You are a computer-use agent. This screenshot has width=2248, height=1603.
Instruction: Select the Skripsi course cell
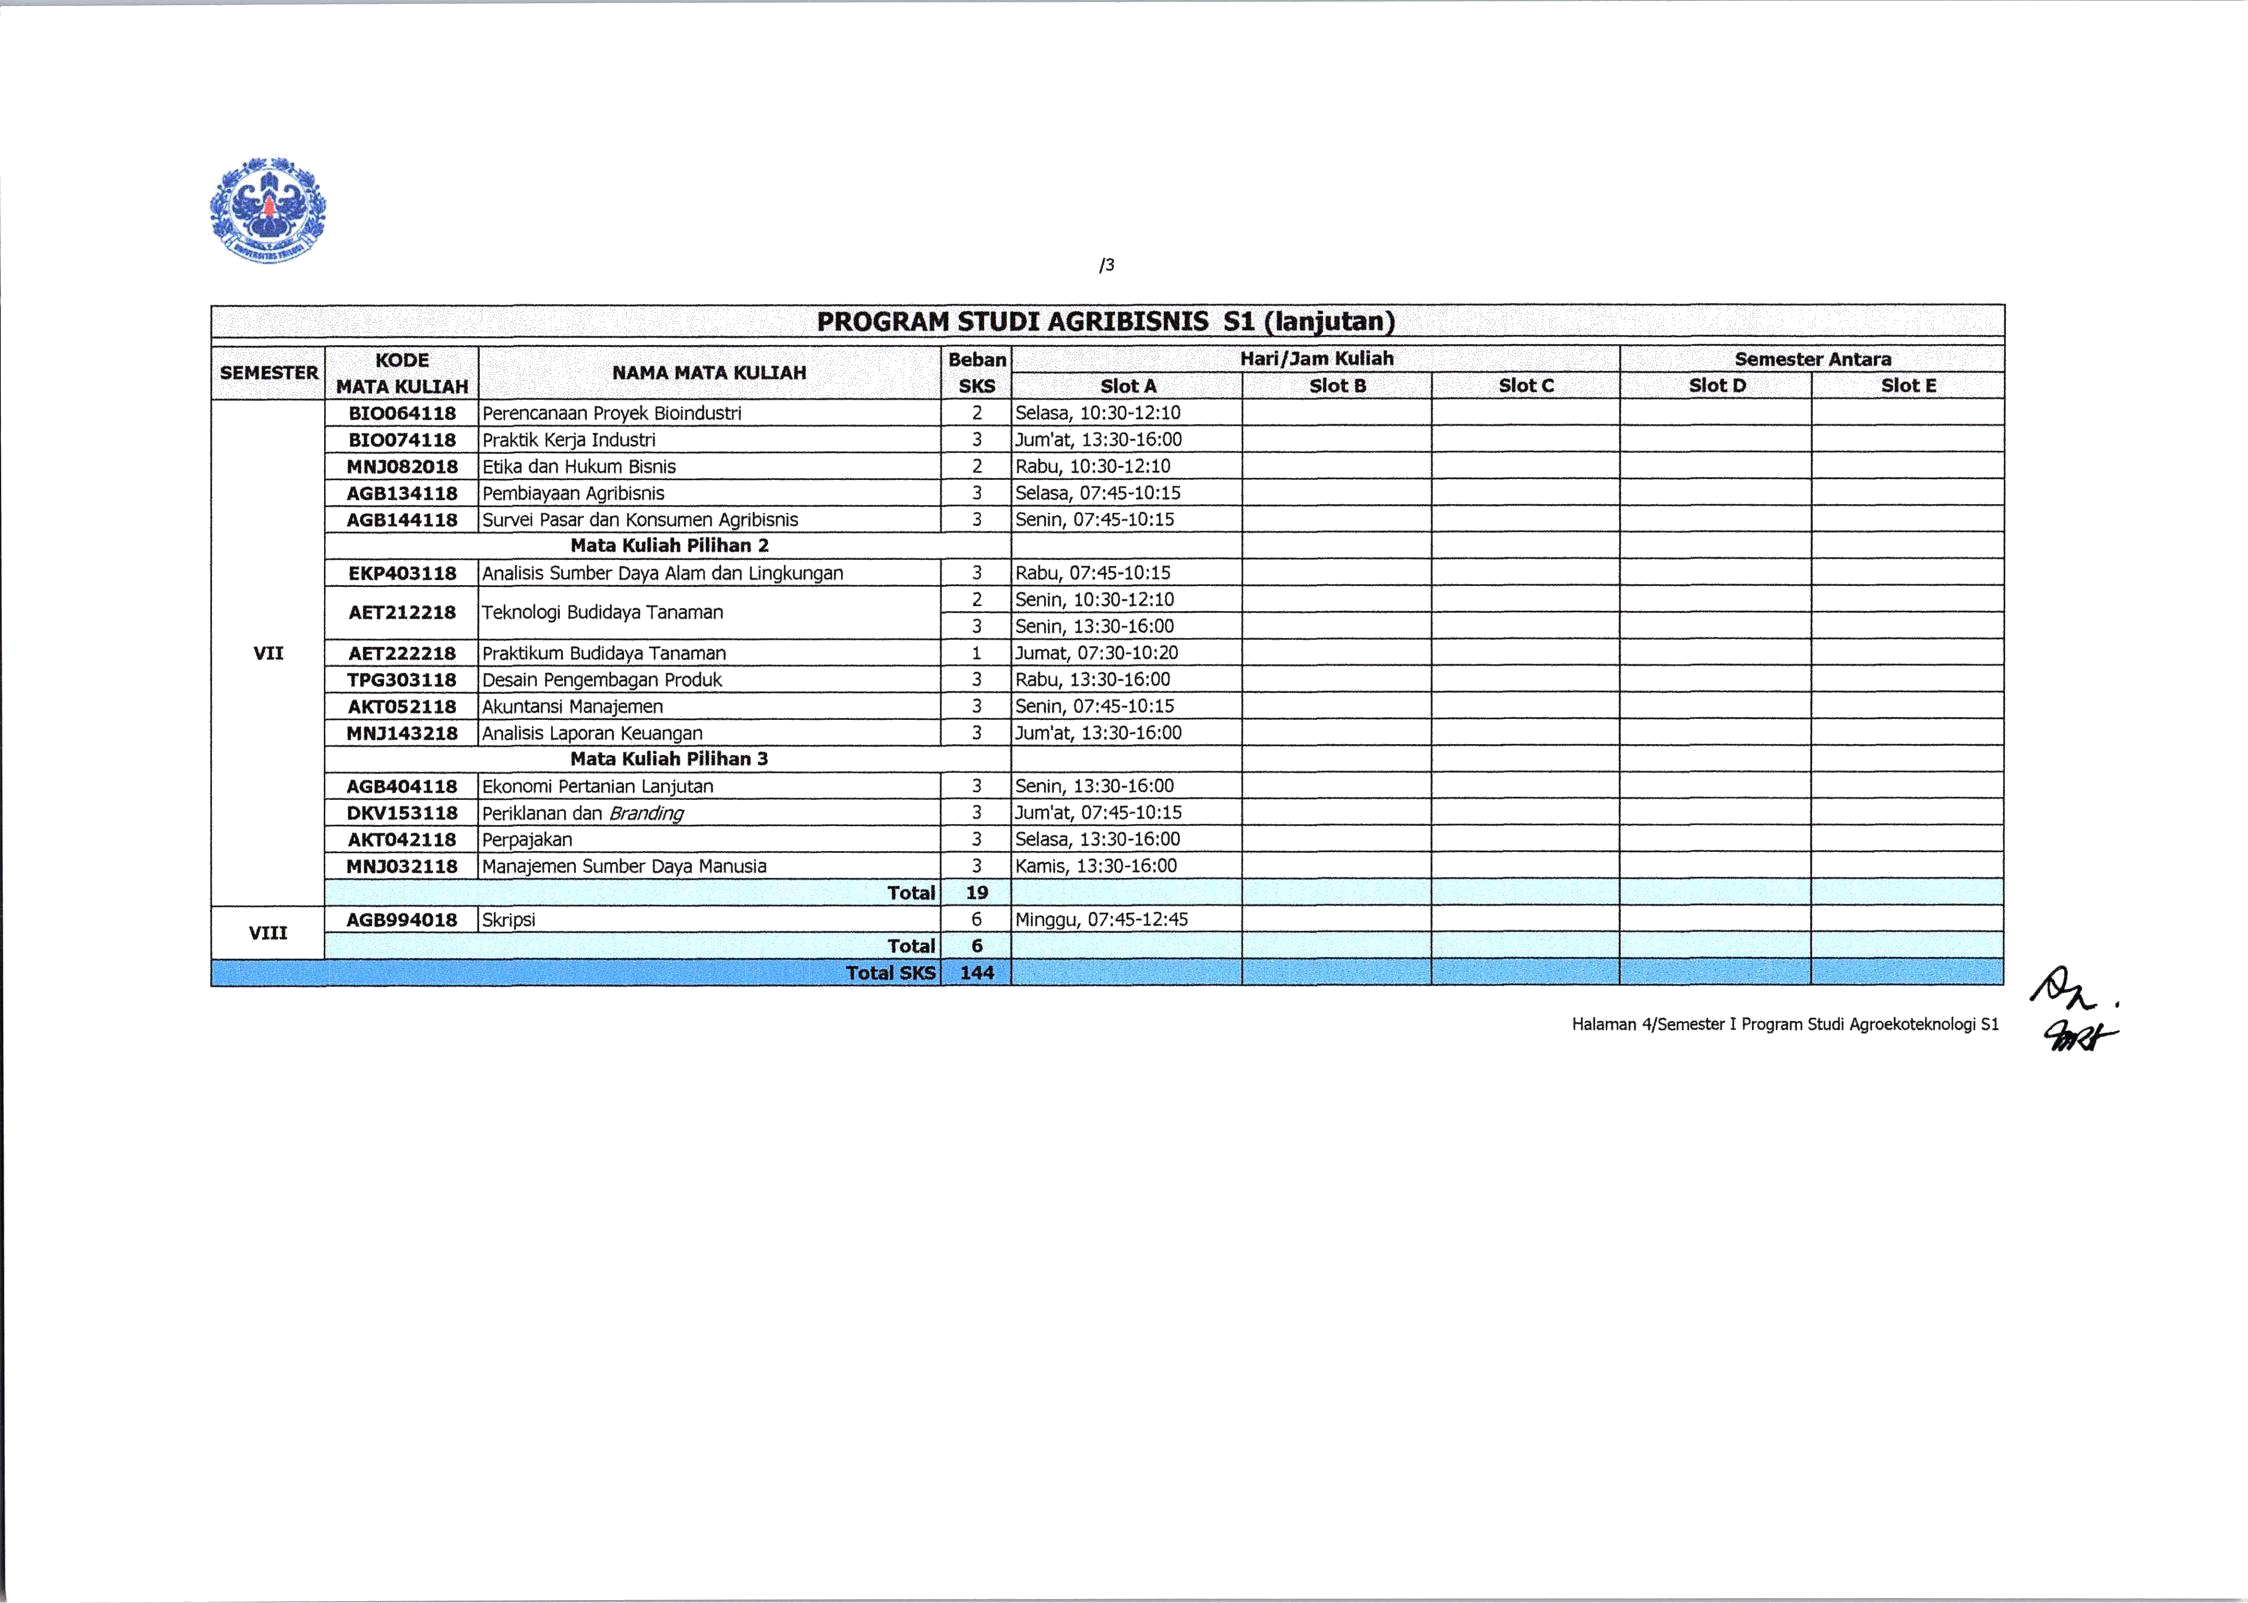coord(709,920)
